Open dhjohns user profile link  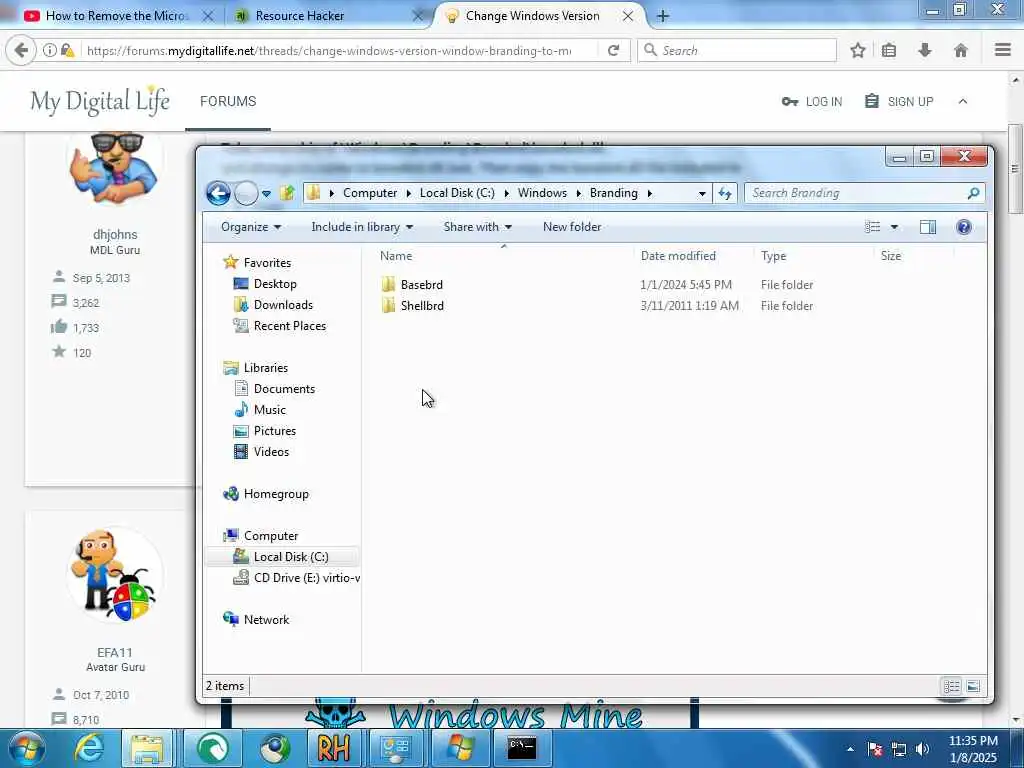point(115,234)
